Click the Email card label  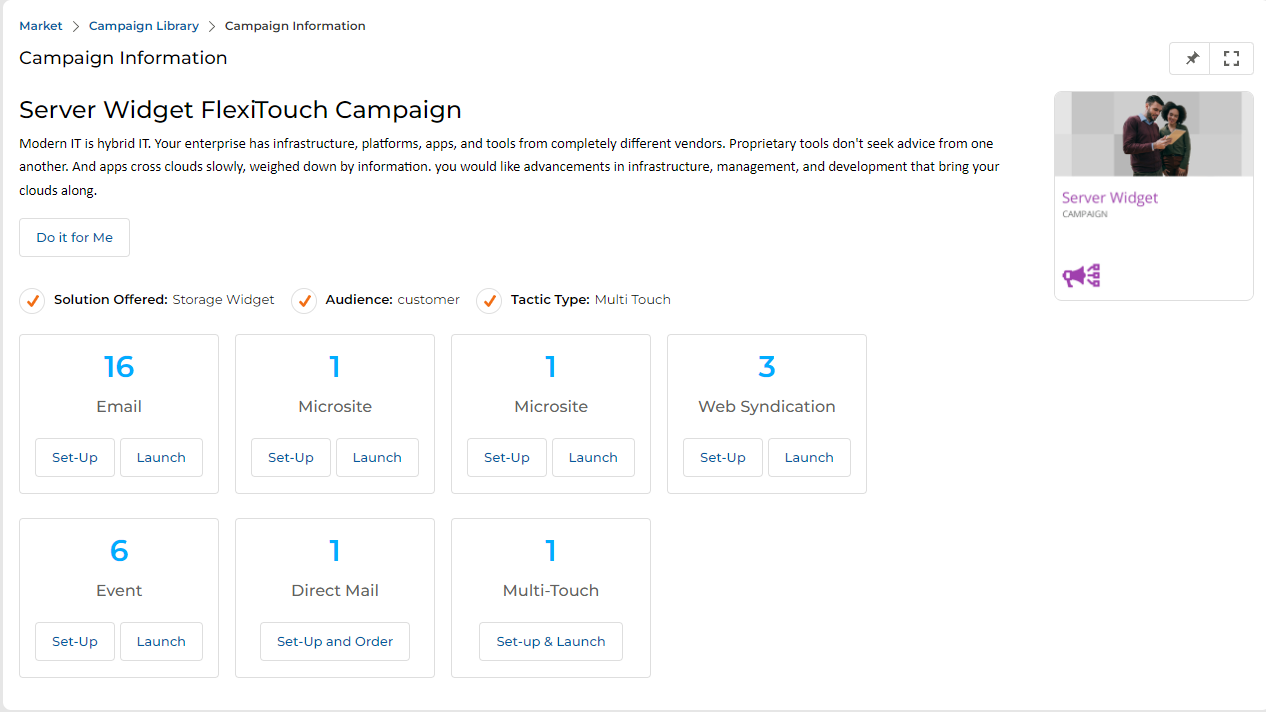[119, 407]
